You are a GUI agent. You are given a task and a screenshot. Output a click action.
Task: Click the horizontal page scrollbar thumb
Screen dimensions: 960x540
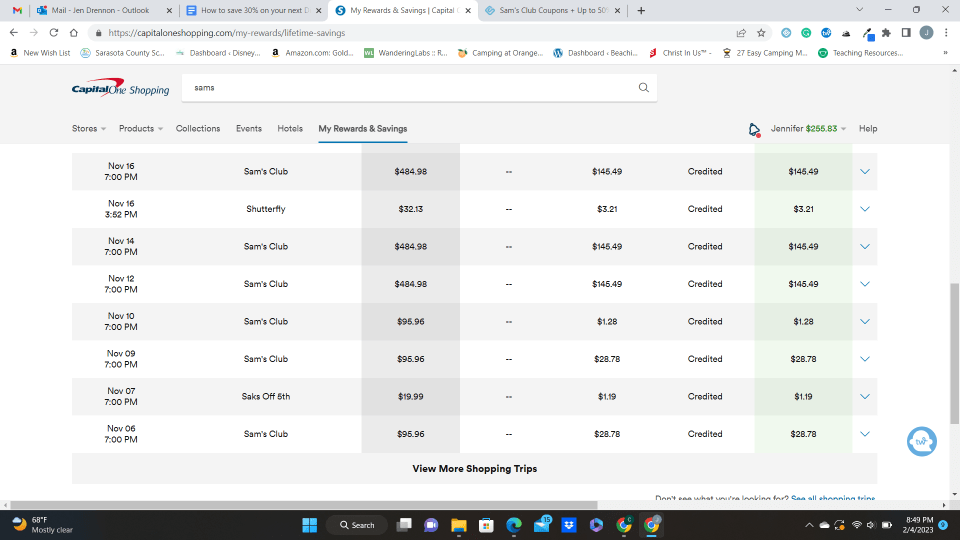[x=304, y=505]
